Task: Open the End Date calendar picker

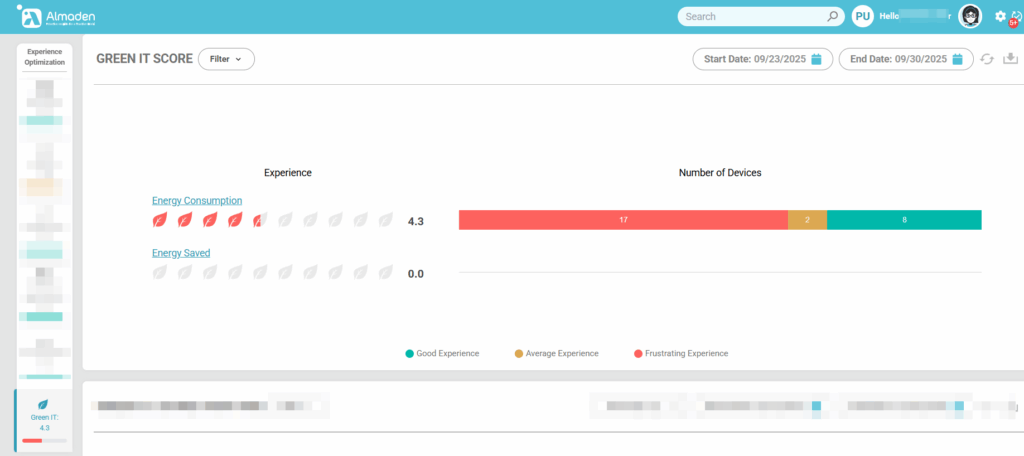Action: (x=957, y=59)
